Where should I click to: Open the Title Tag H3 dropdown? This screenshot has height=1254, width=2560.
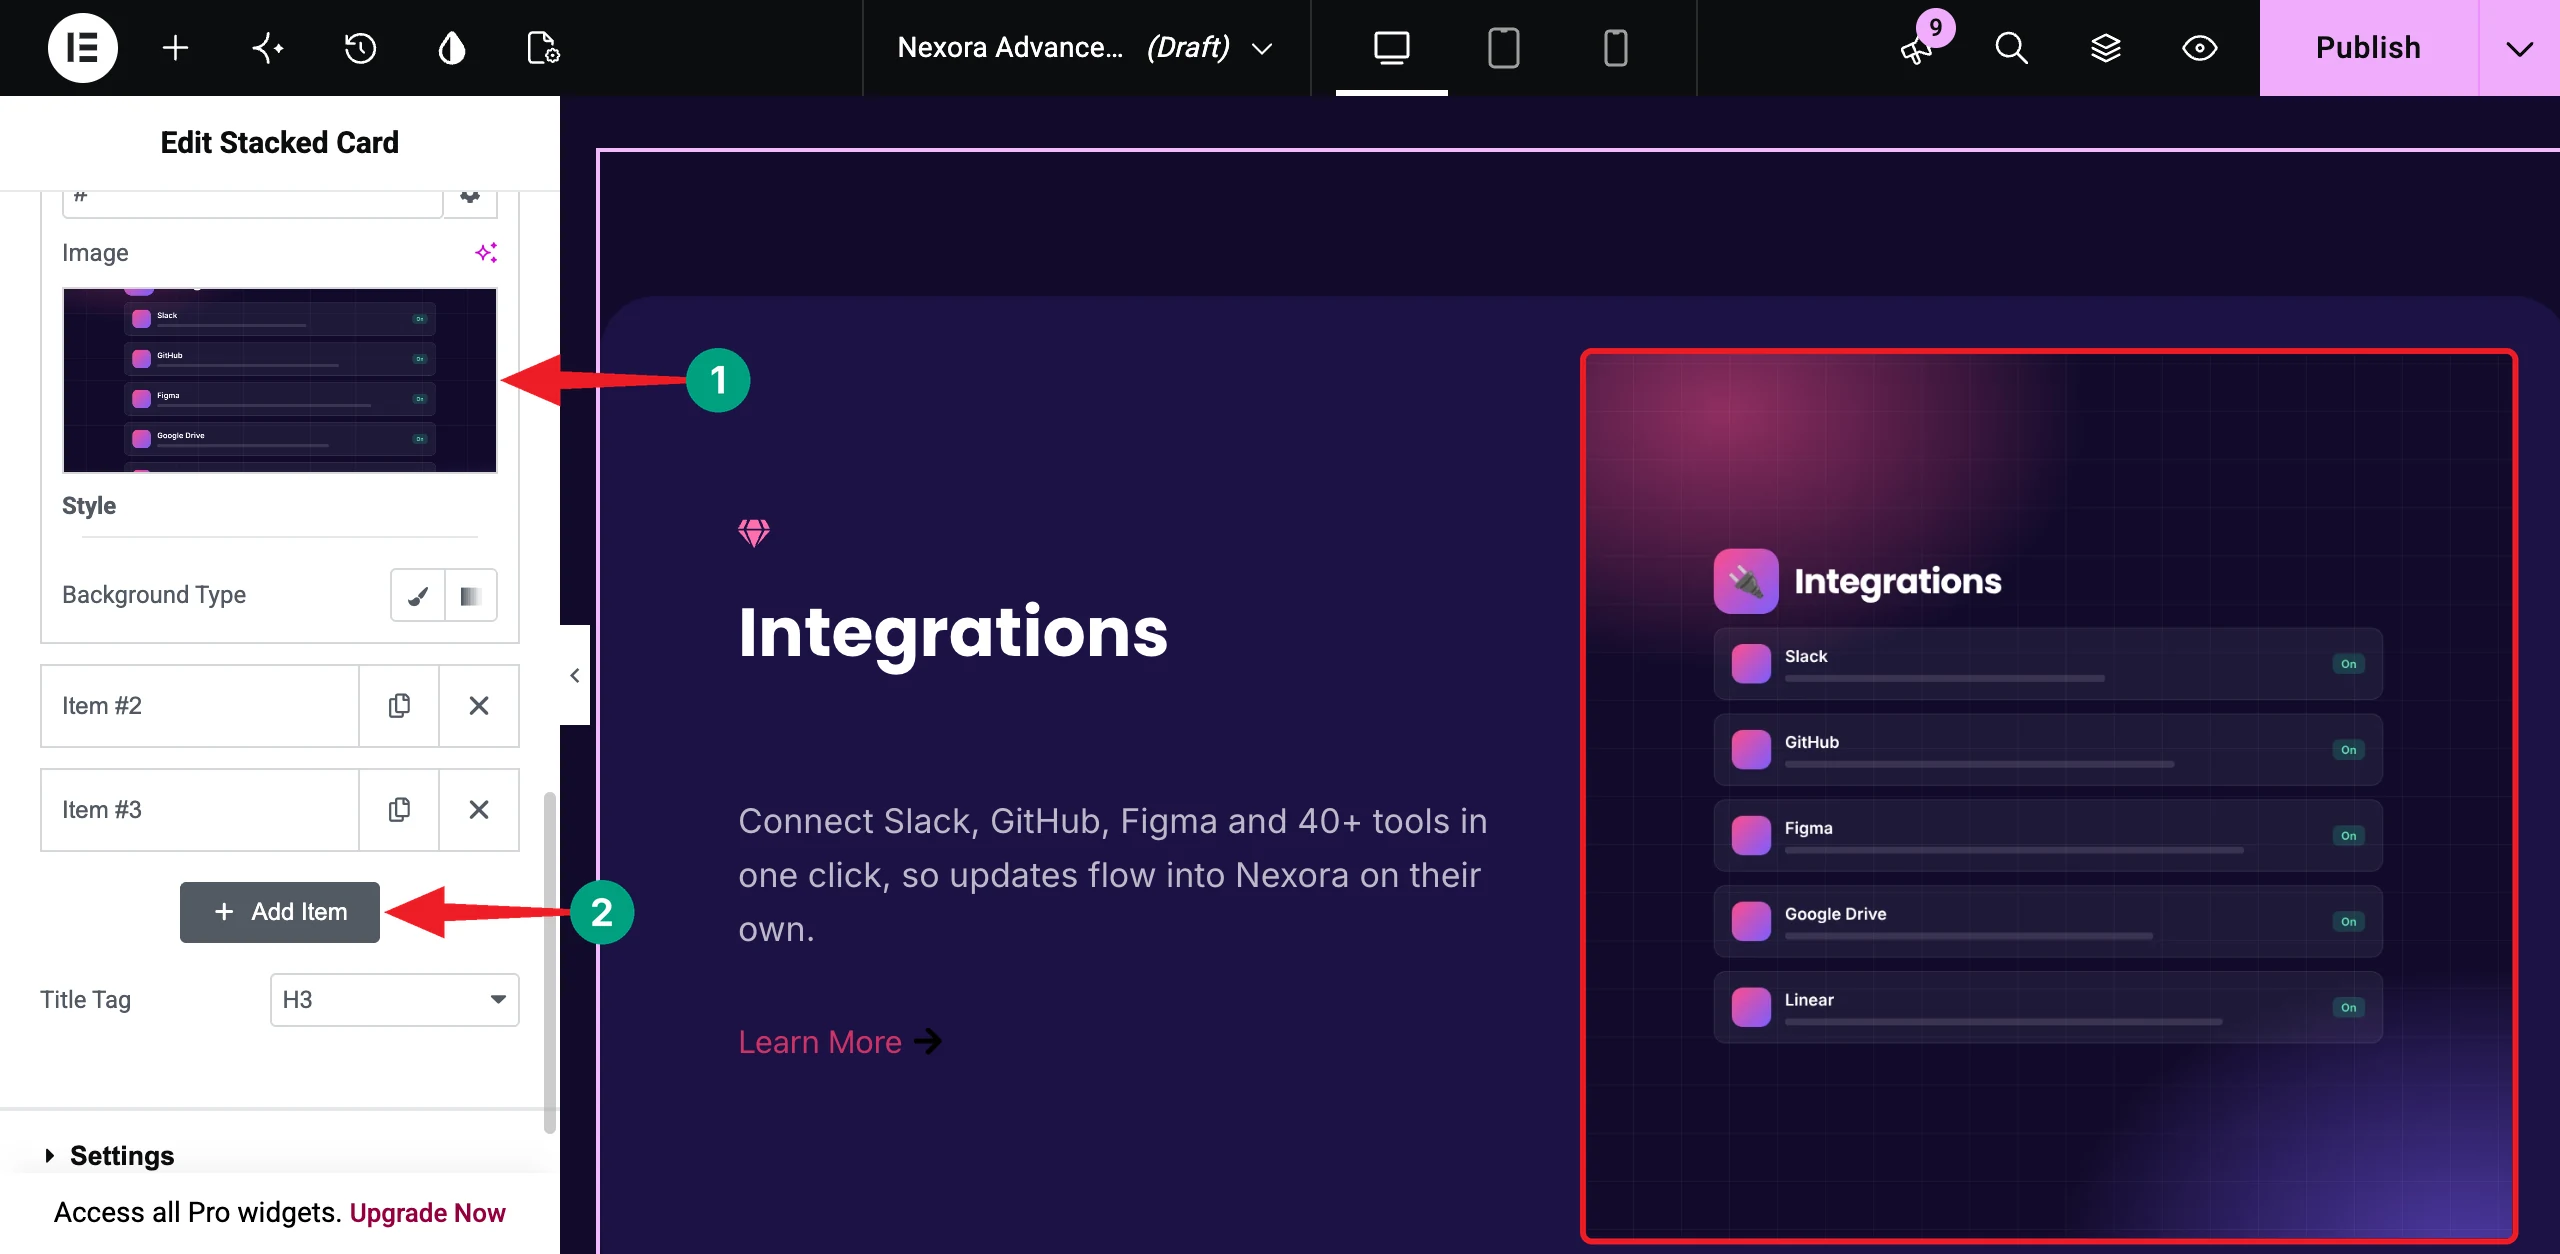click(395, 1000)
